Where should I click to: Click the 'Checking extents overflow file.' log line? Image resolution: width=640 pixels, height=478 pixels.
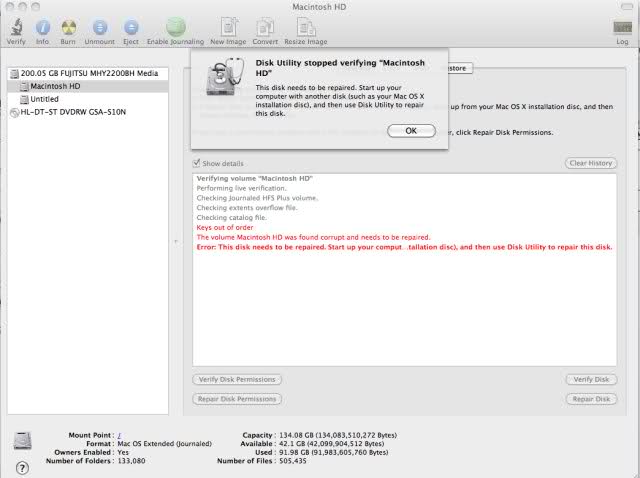pos(247,208)
